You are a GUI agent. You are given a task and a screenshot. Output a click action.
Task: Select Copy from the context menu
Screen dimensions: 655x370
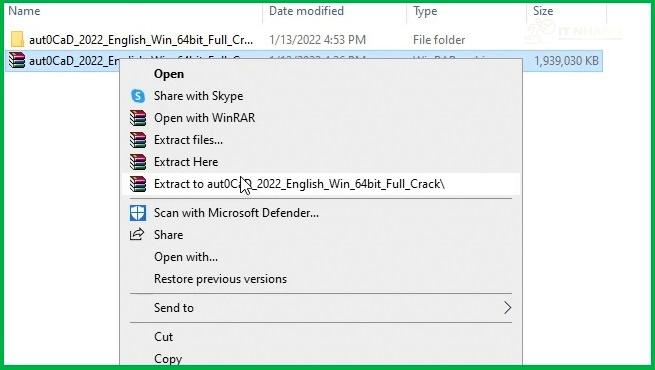pos(168,359)
